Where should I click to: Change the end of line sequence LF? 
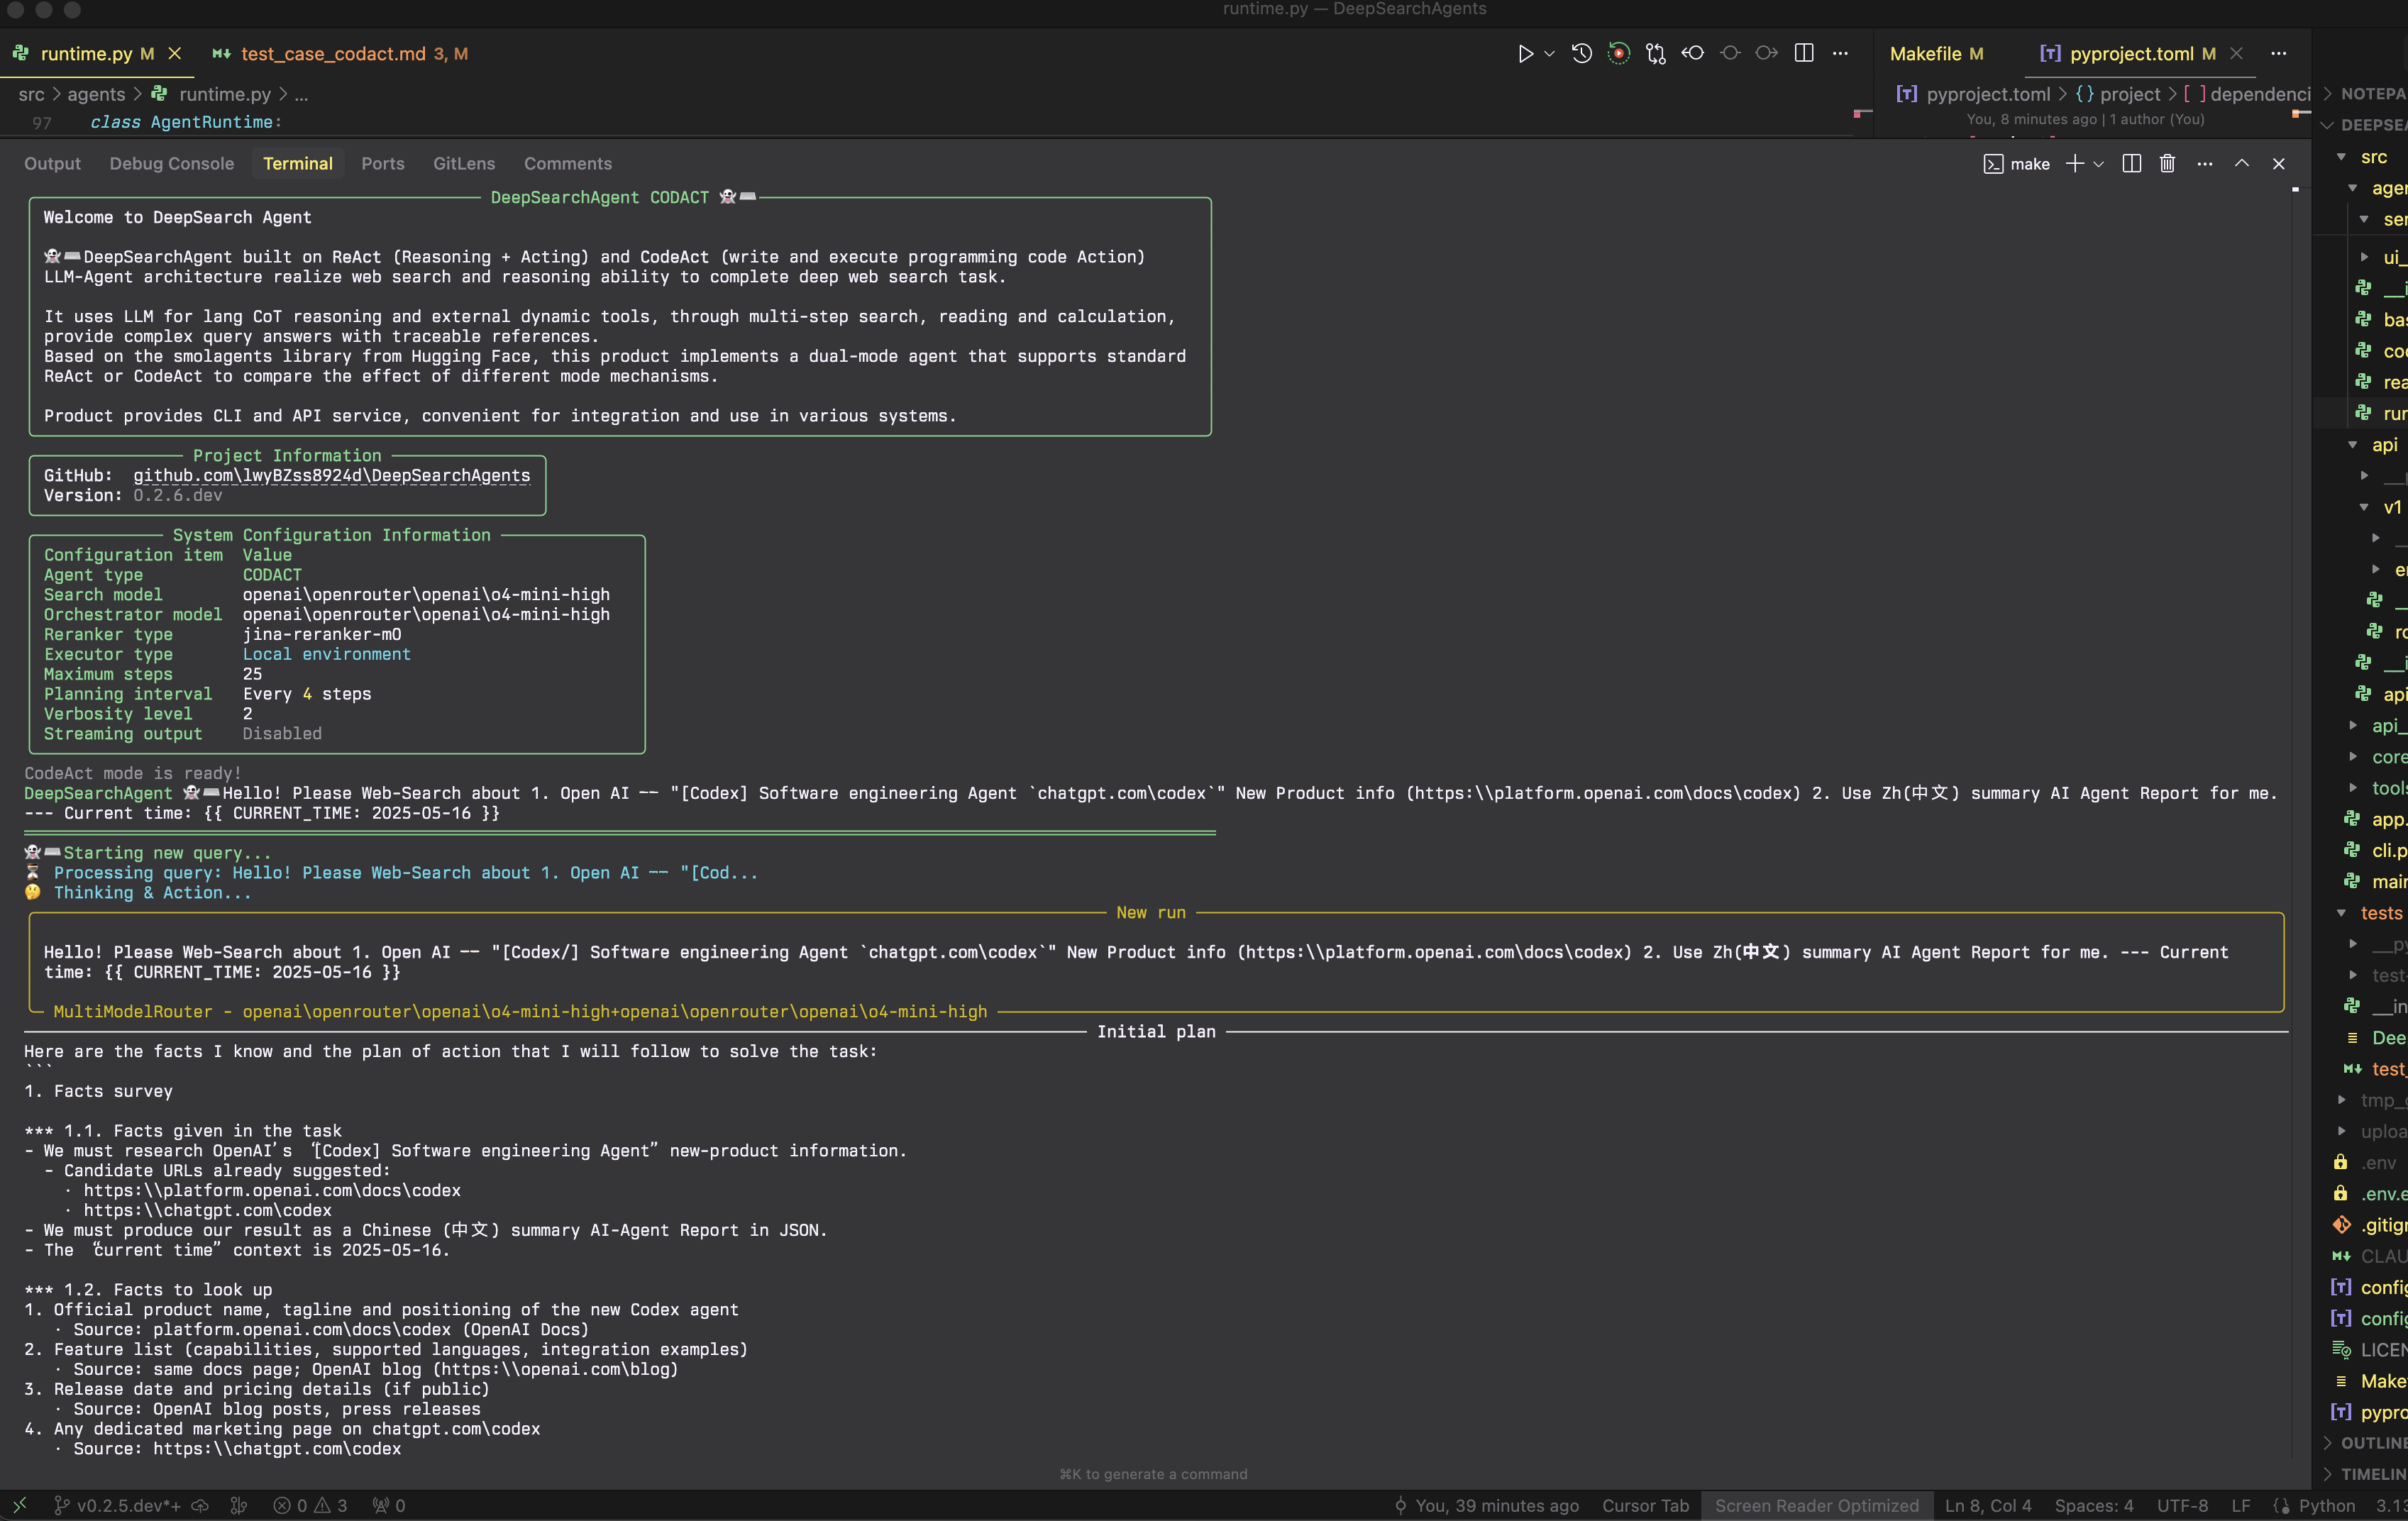pyautogui.click(x=2241, y=1505)
